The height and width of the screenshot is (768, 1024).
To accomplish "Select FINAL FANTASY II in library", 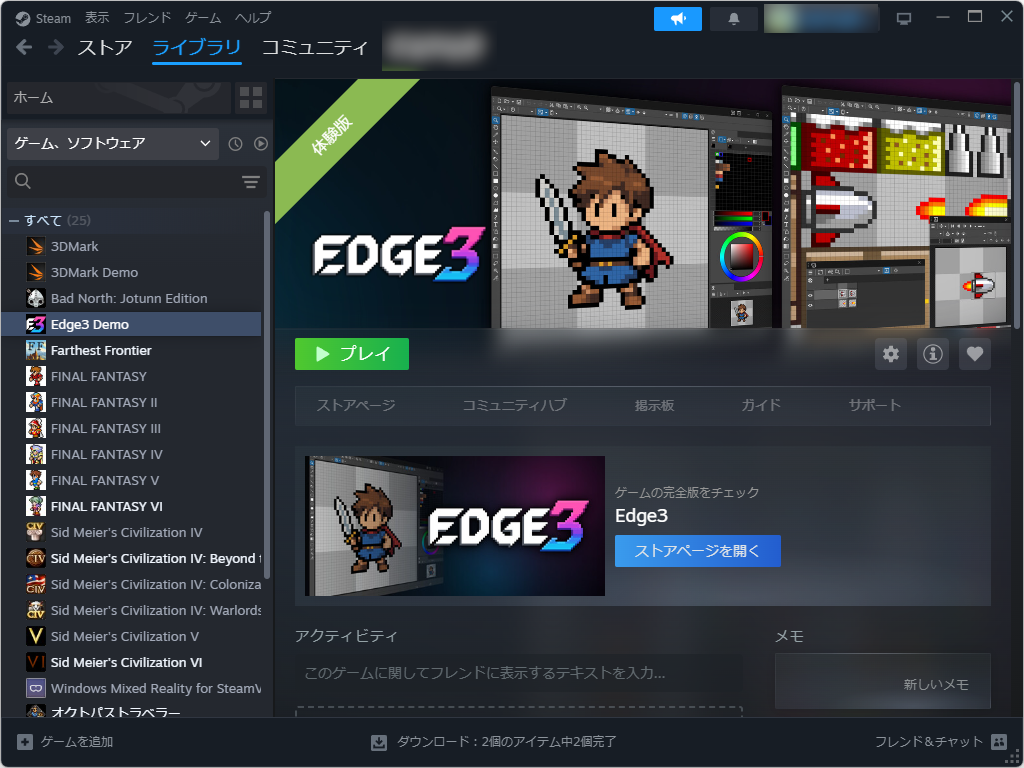I will coord(104,402).
